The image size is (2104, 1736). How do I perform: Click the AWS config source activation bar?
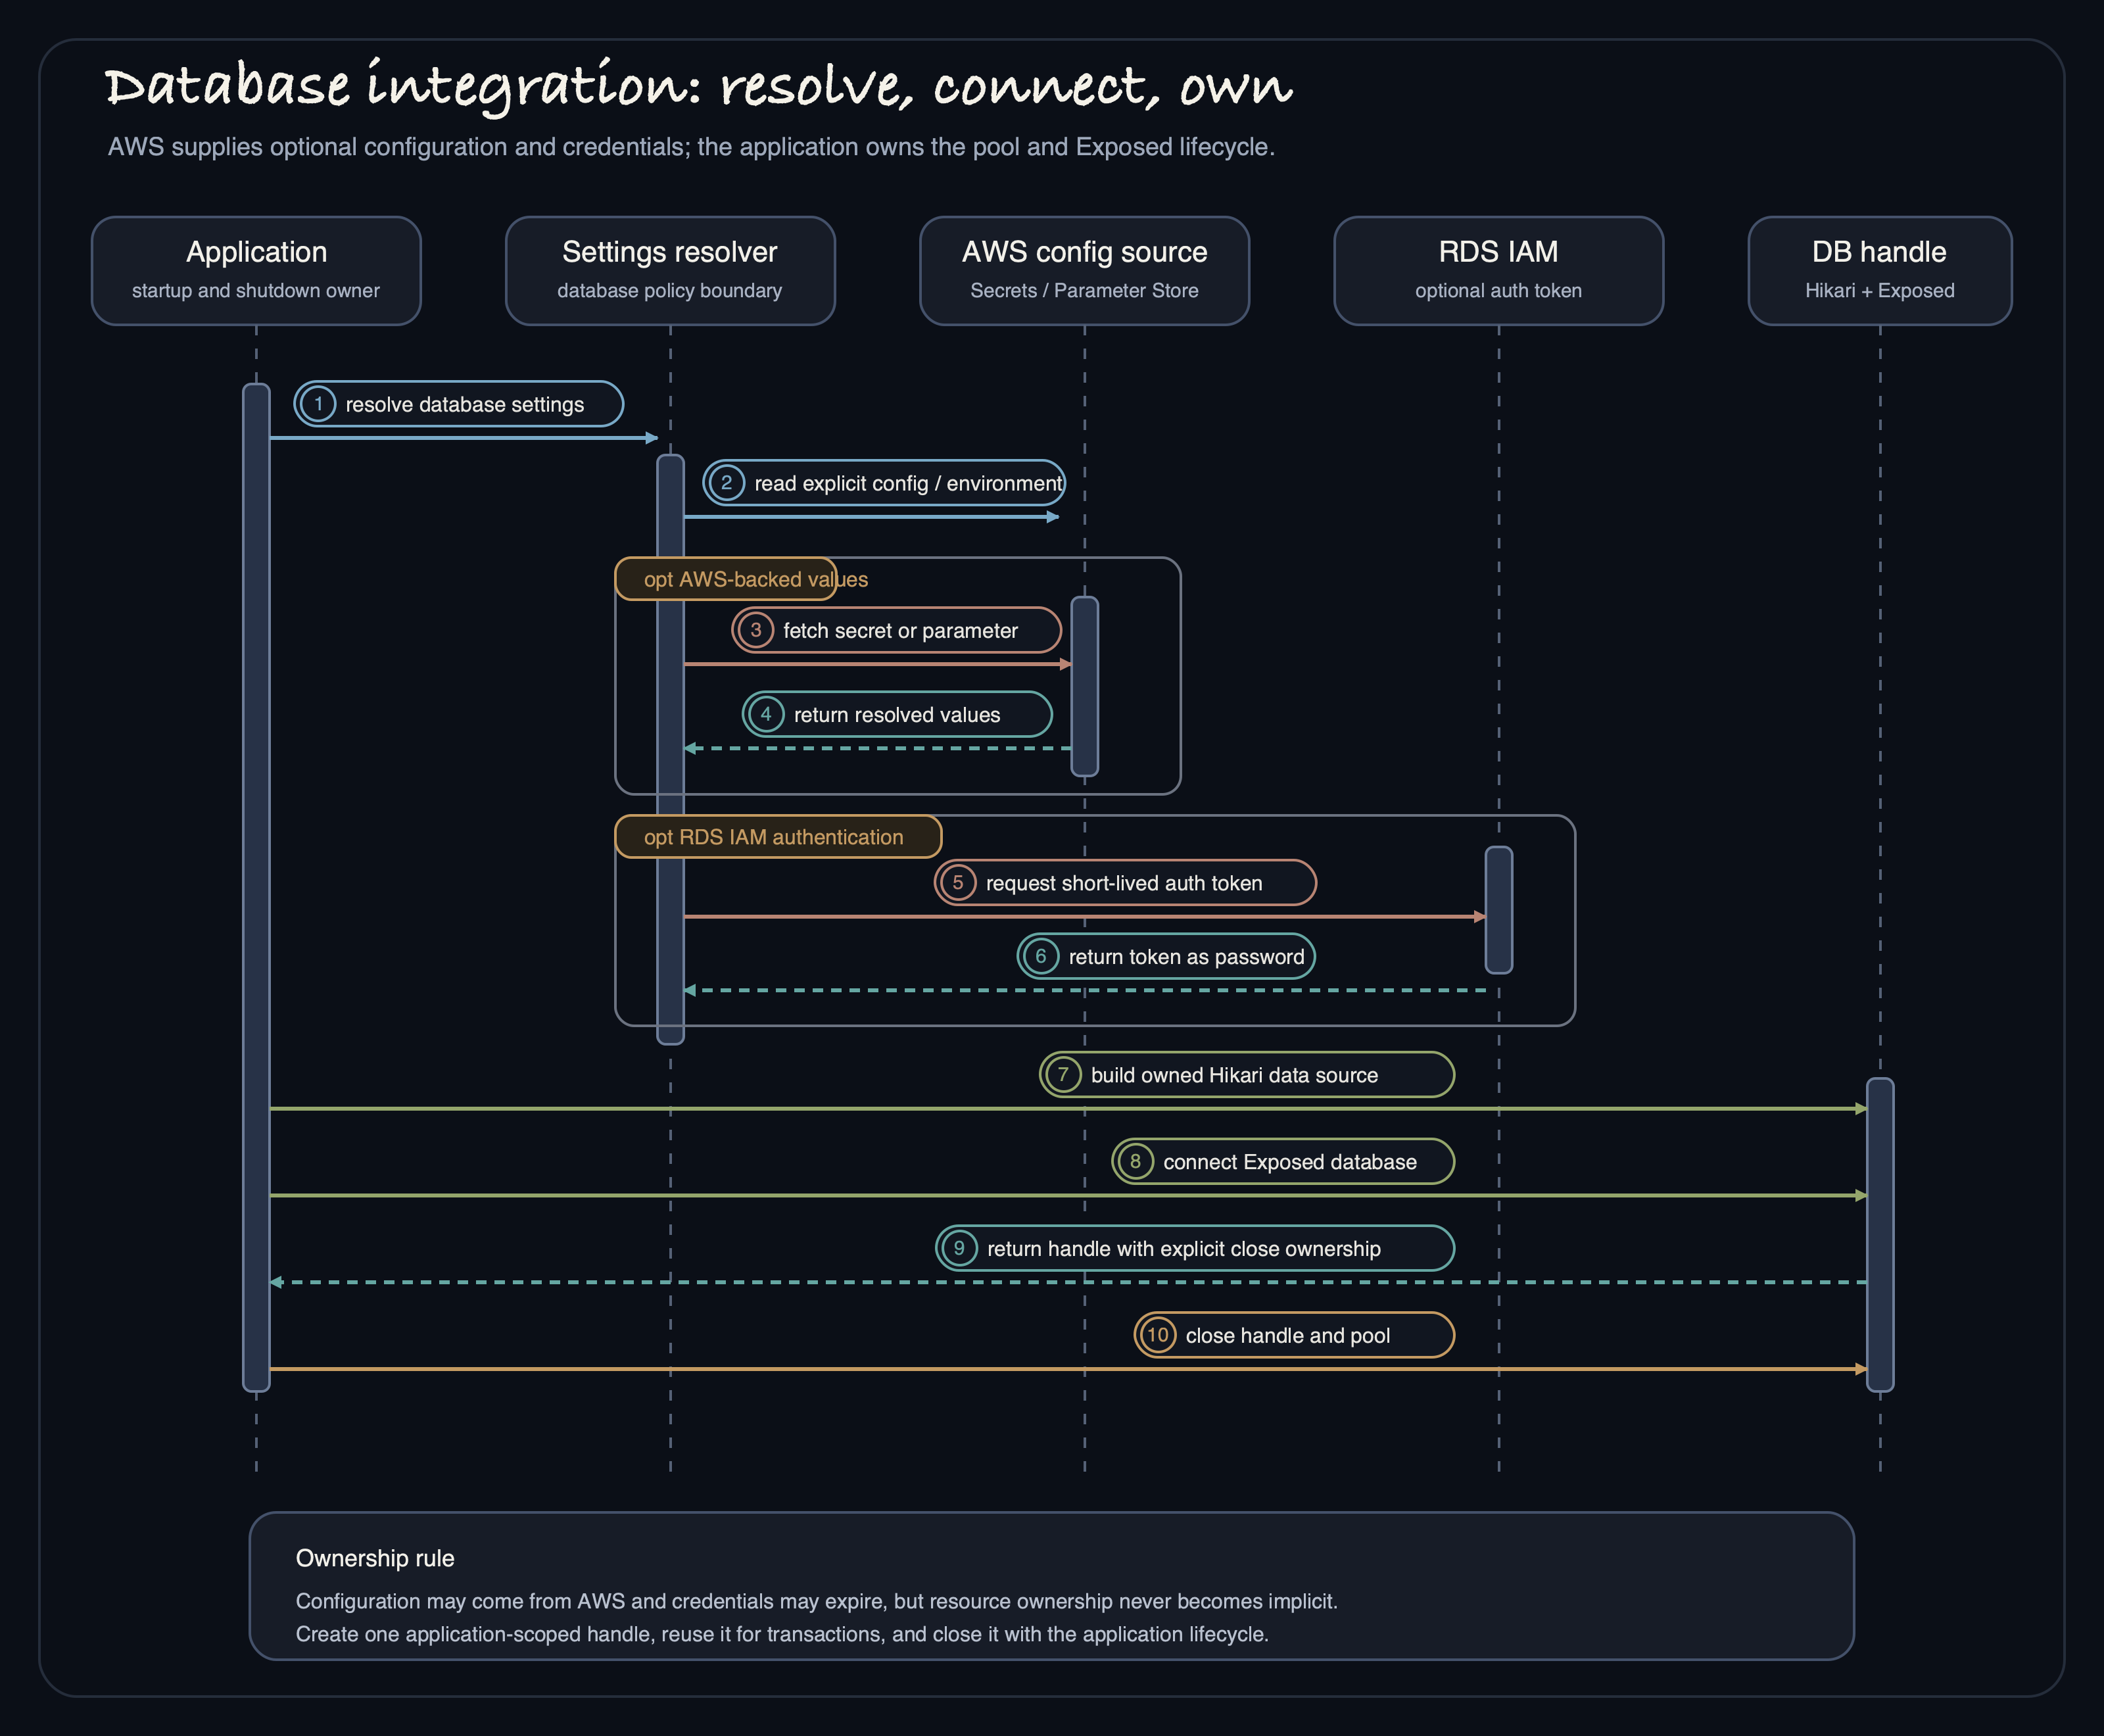[x=1084, y=686]
